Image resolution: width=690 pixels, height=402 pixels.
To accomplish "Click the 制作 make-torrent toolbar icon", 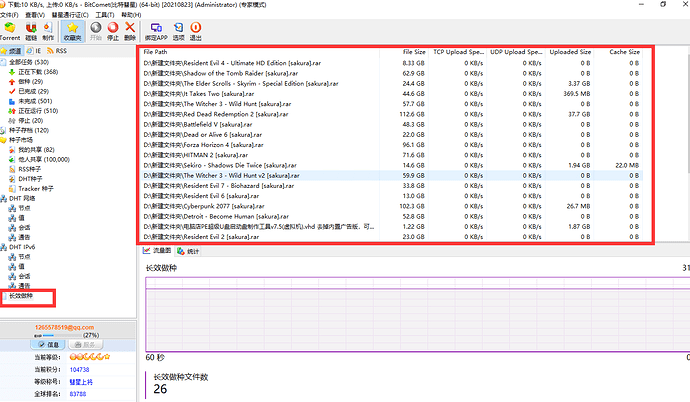I will point(48,31).
